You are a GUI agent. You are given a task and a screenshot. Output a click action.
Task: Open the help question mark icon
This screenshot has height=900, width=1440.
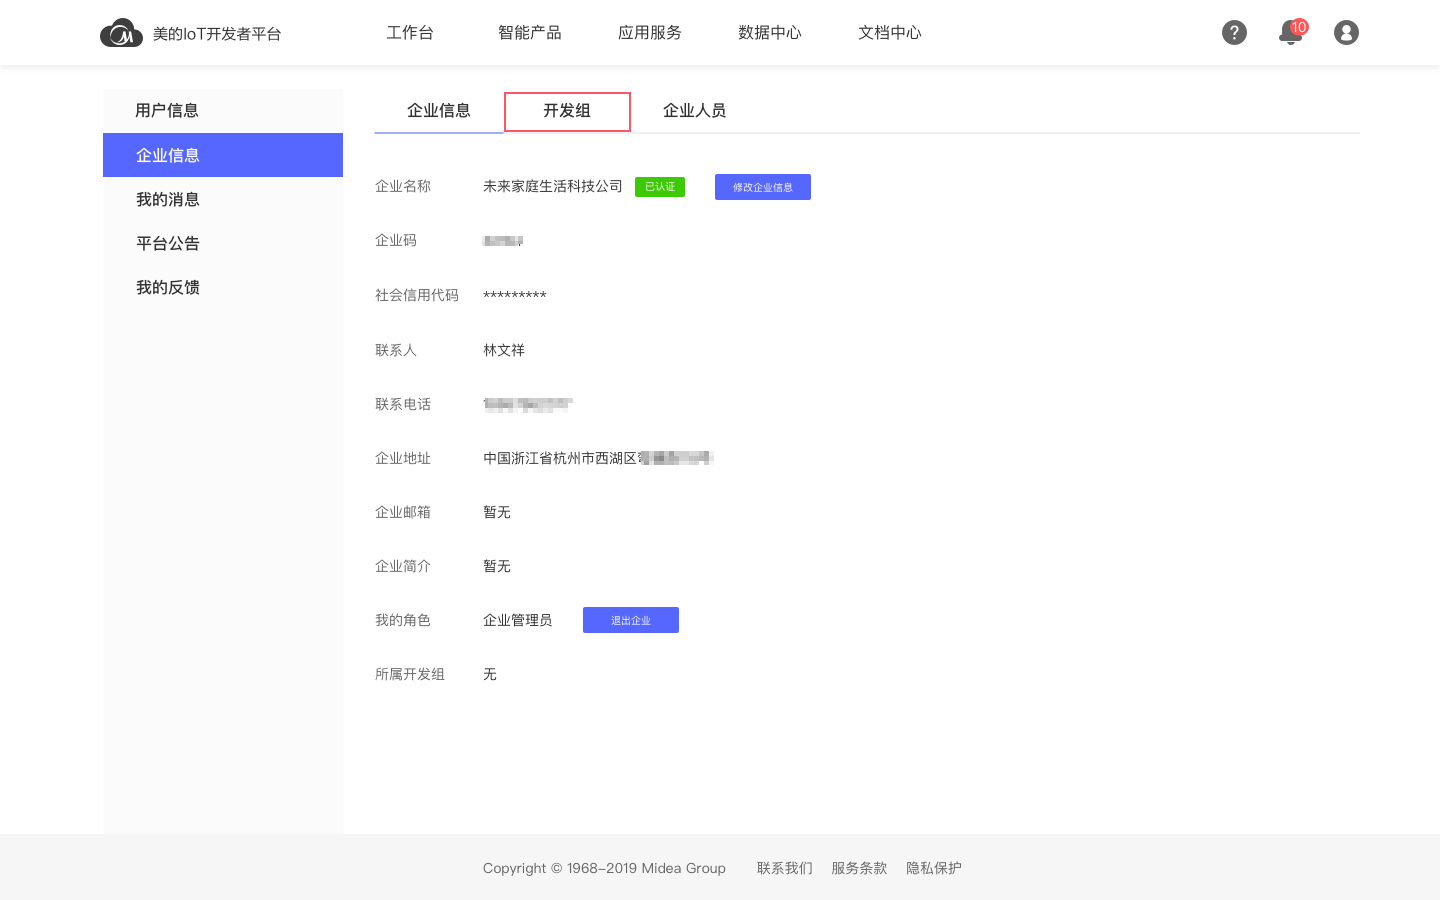[1234, 33]
